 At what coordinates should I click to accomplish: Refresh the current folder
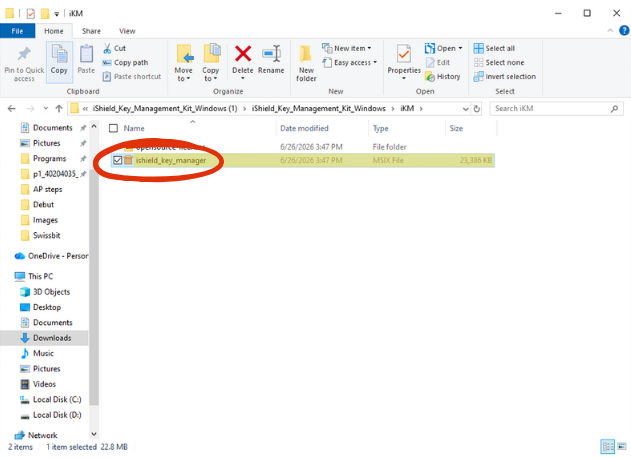click(477, 109)
